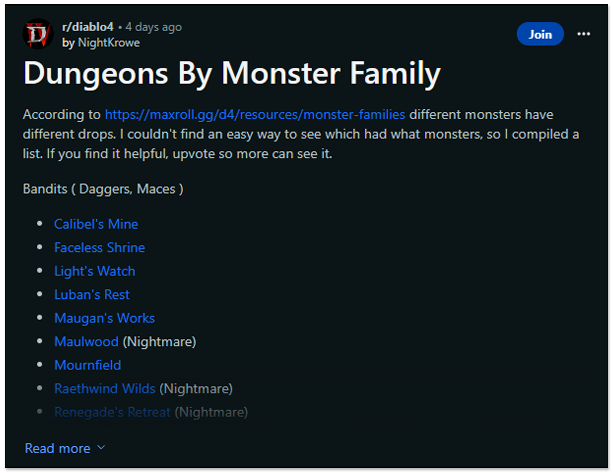Select the Maulwood dungeon link
Image resolution: width=613 pixels, height=473 pixels.
(x=86, y=341)
